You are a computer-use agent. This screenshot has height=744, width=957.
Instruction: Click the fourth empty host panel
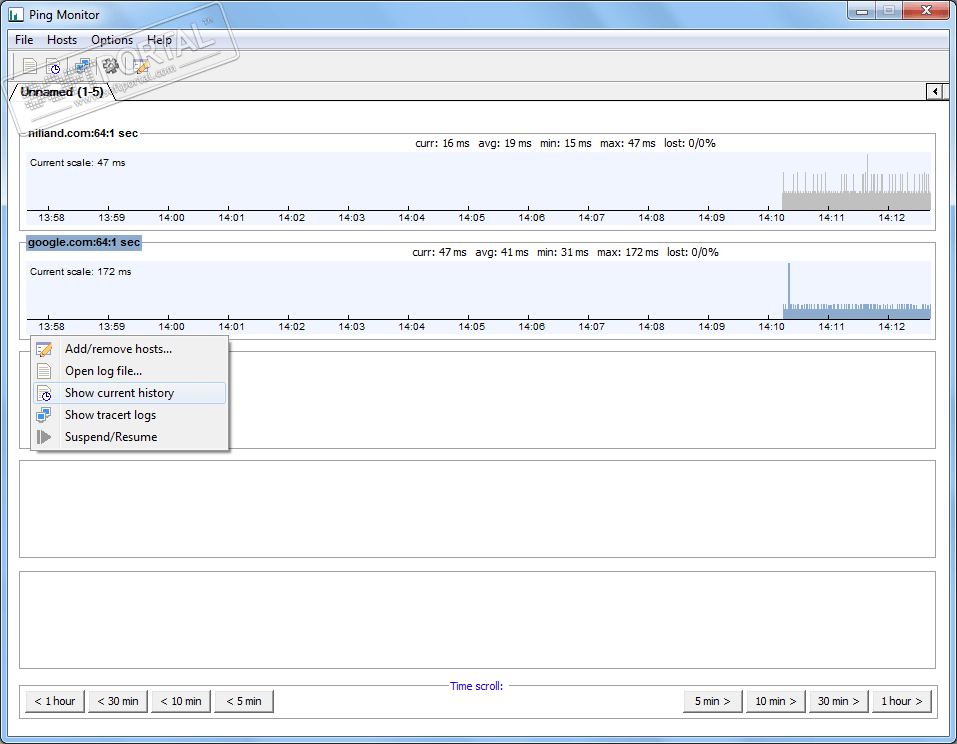click(x=477, y=509)
